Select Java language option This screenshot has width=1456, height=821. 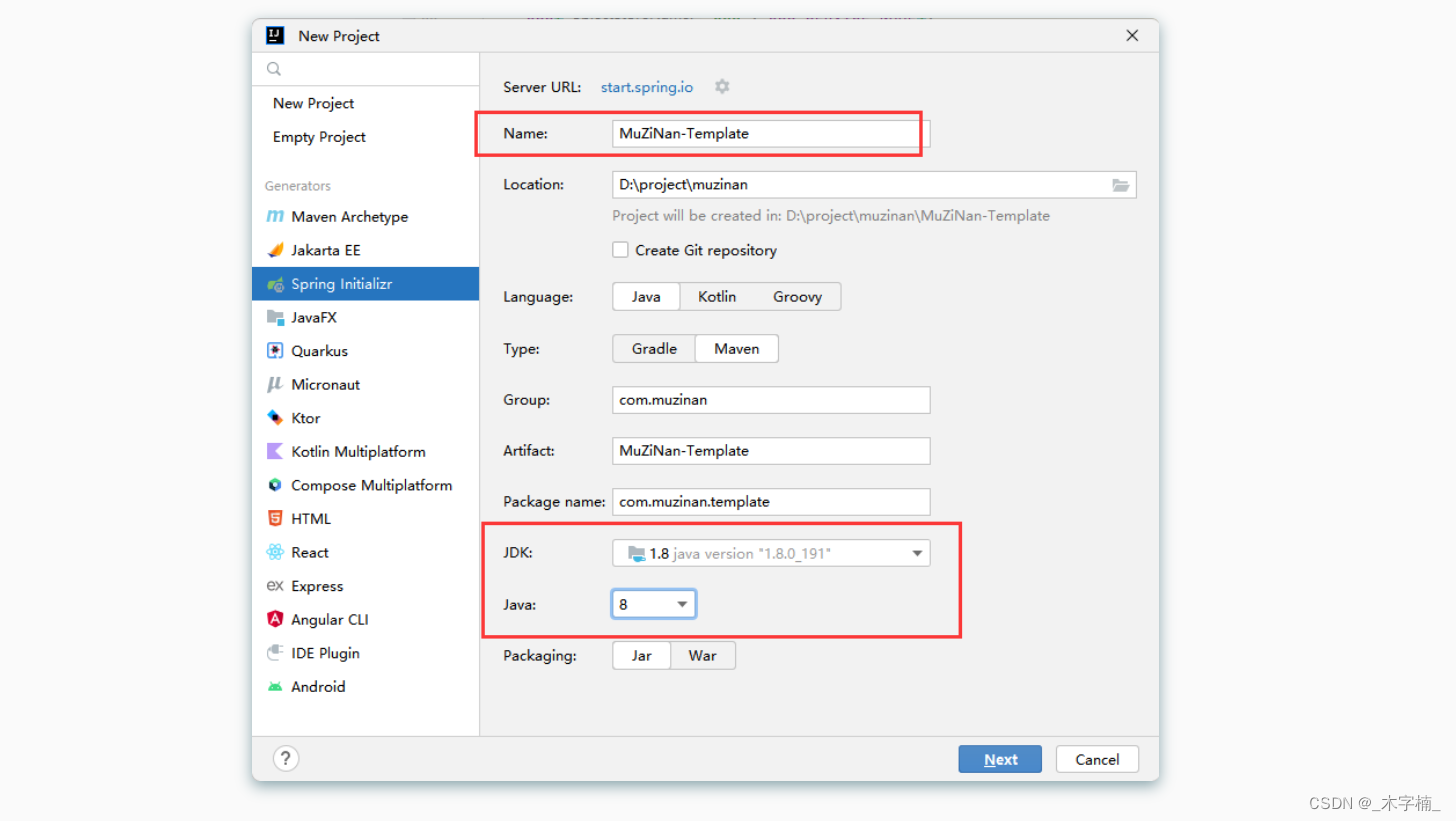coord(646,297)
